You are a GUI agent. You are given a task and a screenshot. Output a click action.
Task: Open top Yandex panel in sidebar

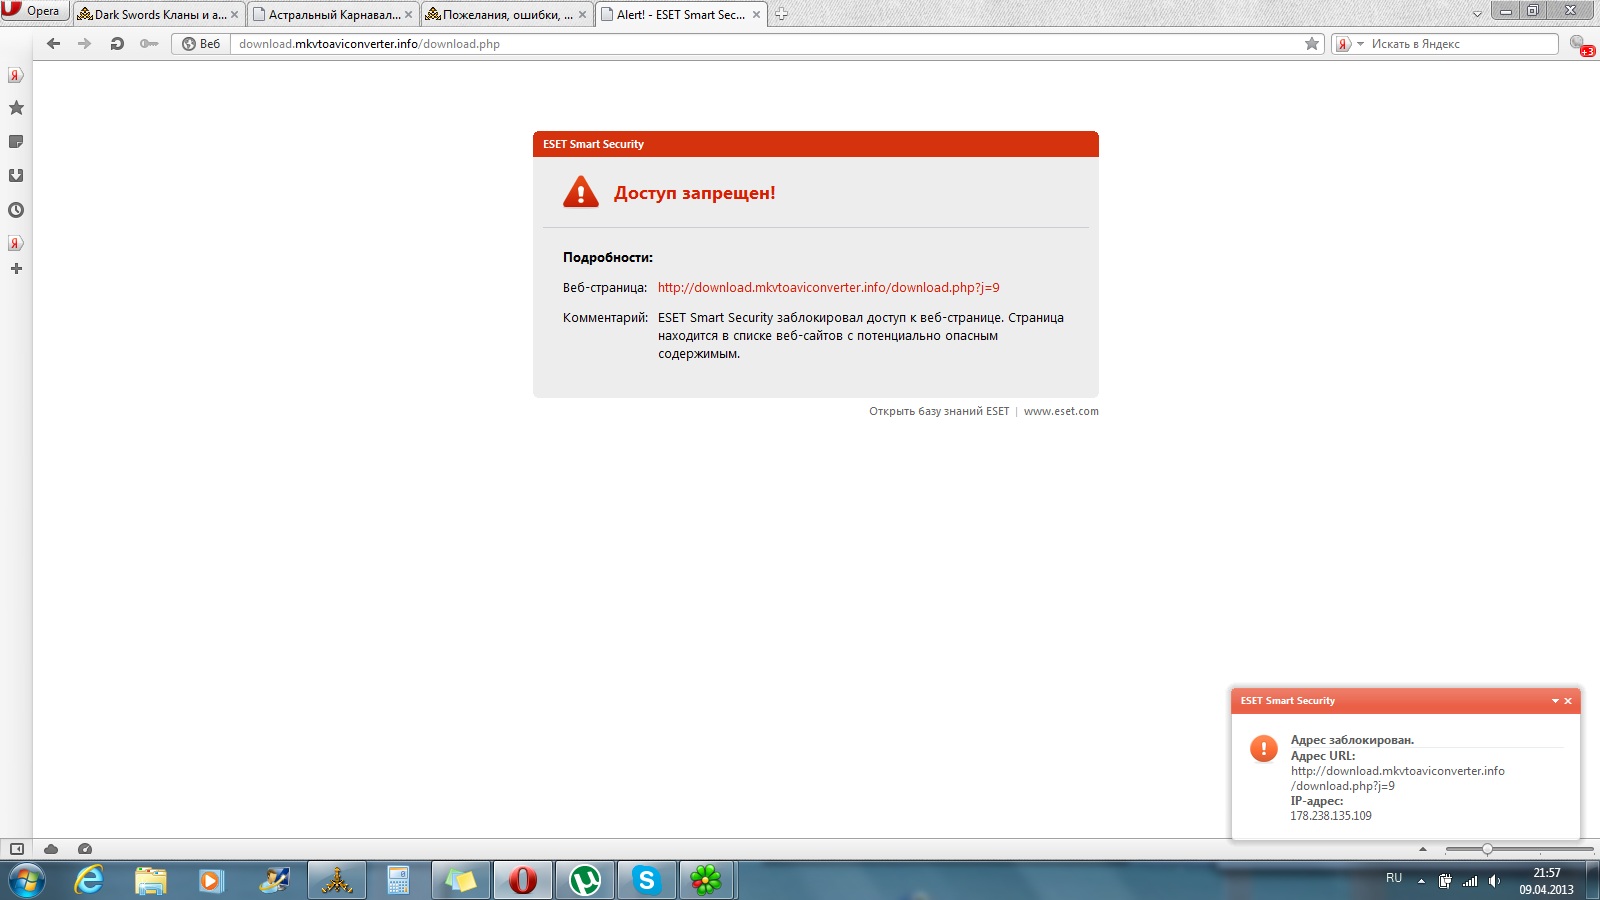click(x=16, y=75)
